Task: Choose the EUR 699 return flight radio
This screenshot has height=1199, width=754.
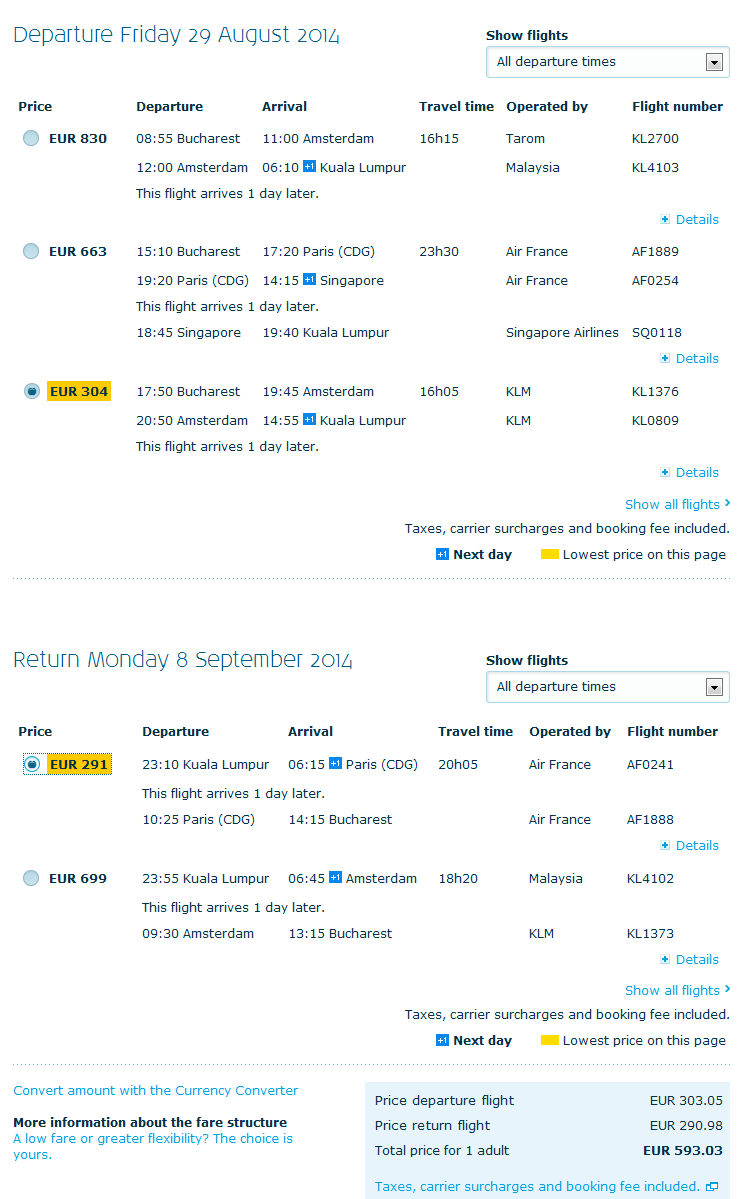Action: tap(31, 879)
